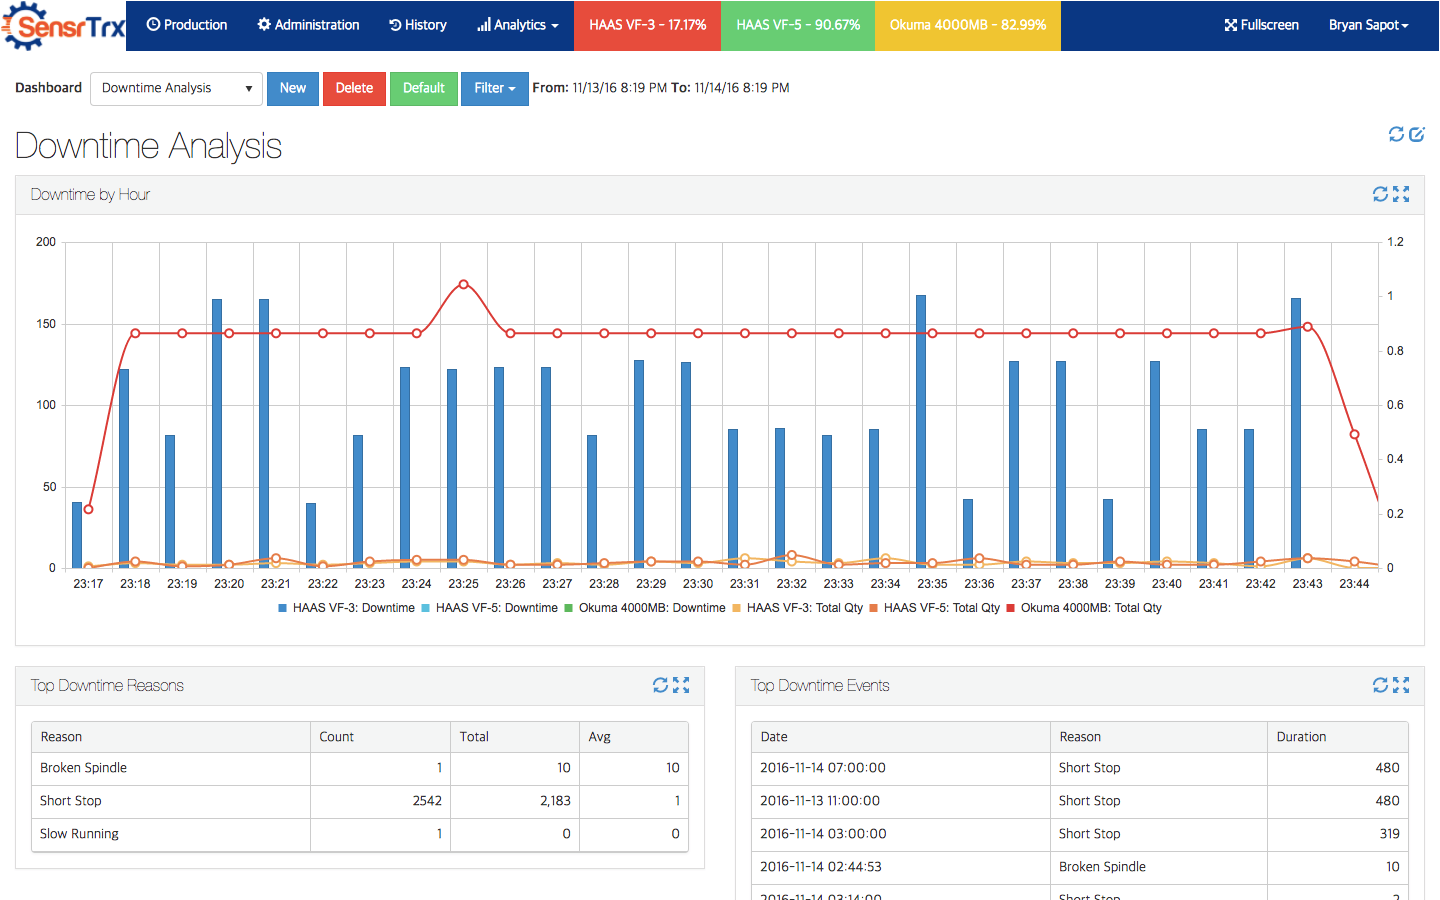Click the New dashboard button
This screenshot has width=1440, height=900.
point(293,88)
